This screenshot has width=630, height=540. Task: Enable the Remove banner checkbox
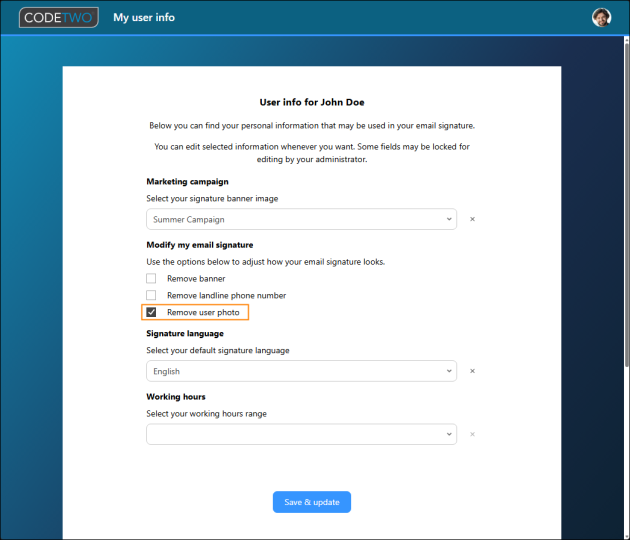point(151,278)
